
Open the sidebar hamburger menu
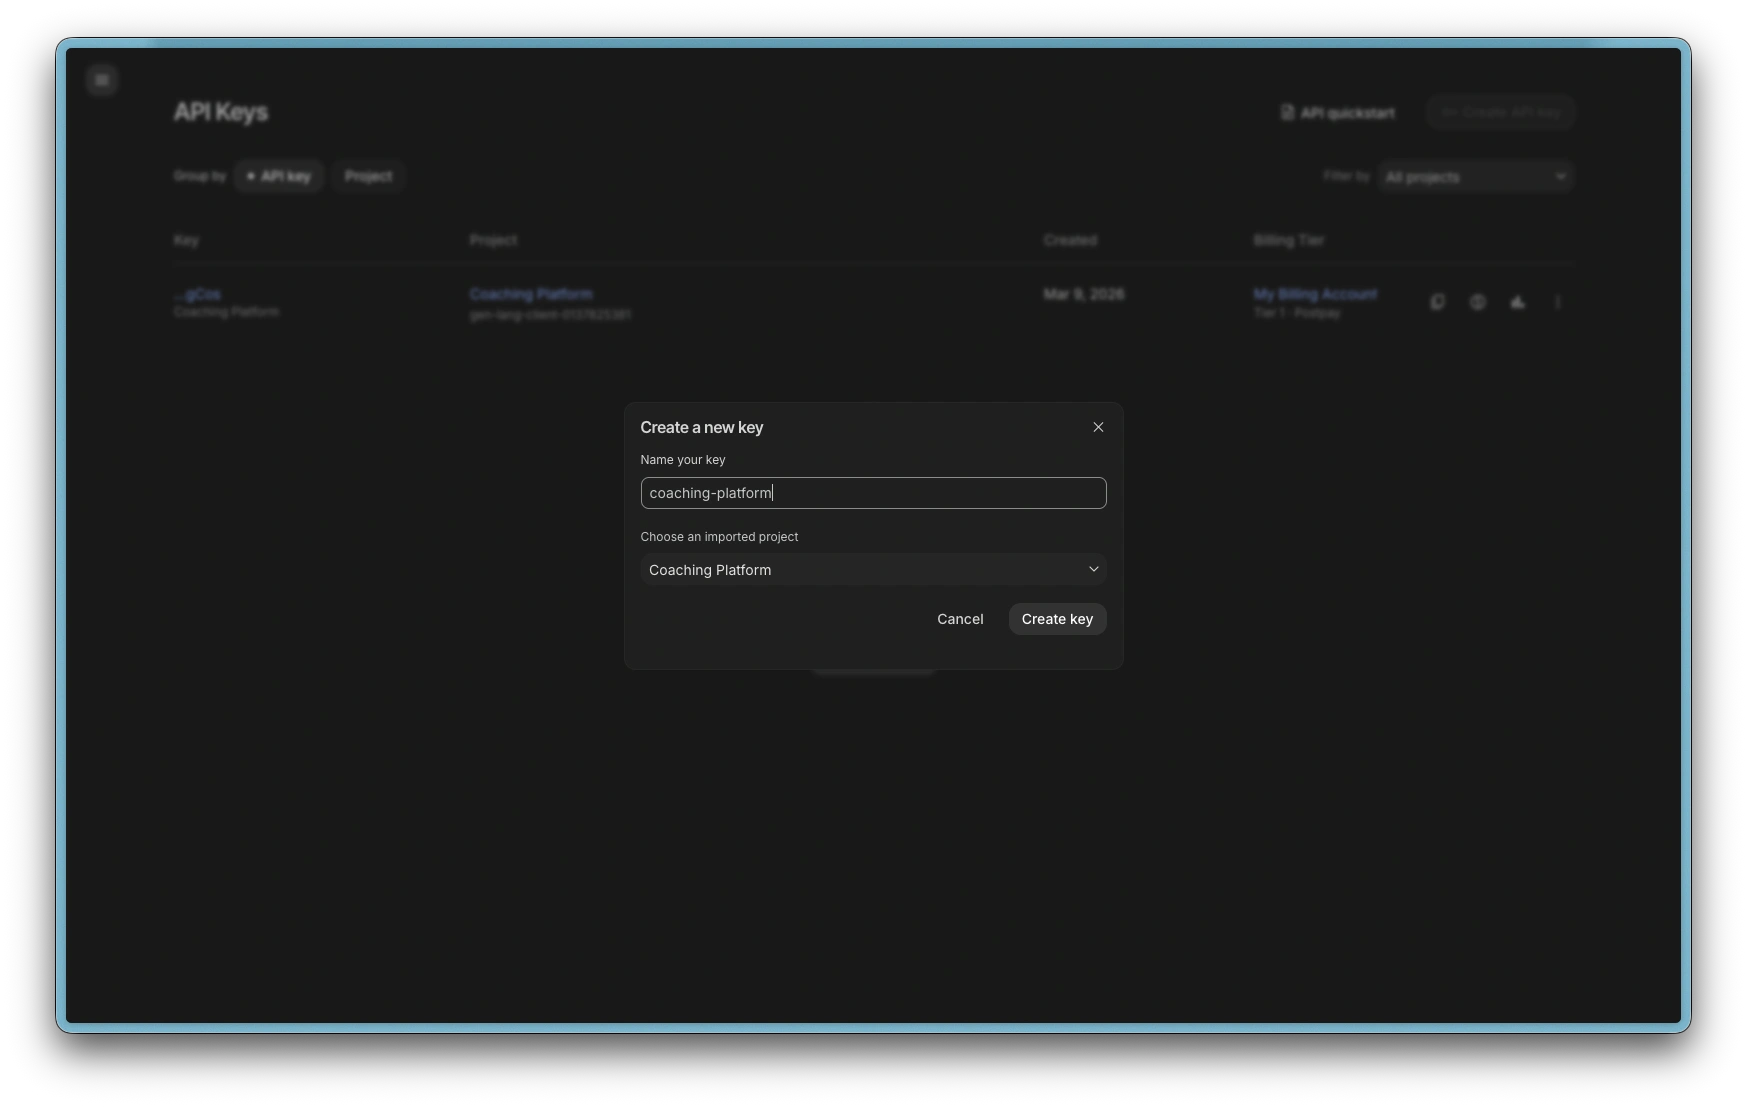102,80
